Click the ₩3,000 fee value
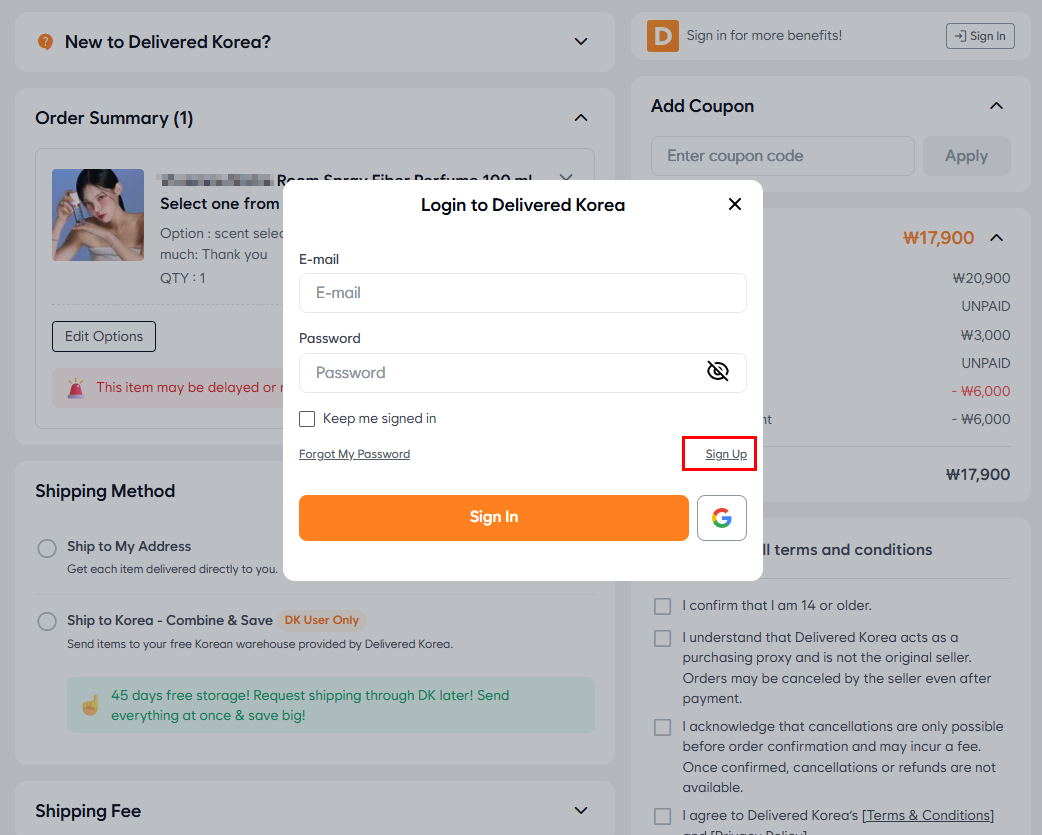The width and height of the screenshot is (1042, 835). [985, 335]
